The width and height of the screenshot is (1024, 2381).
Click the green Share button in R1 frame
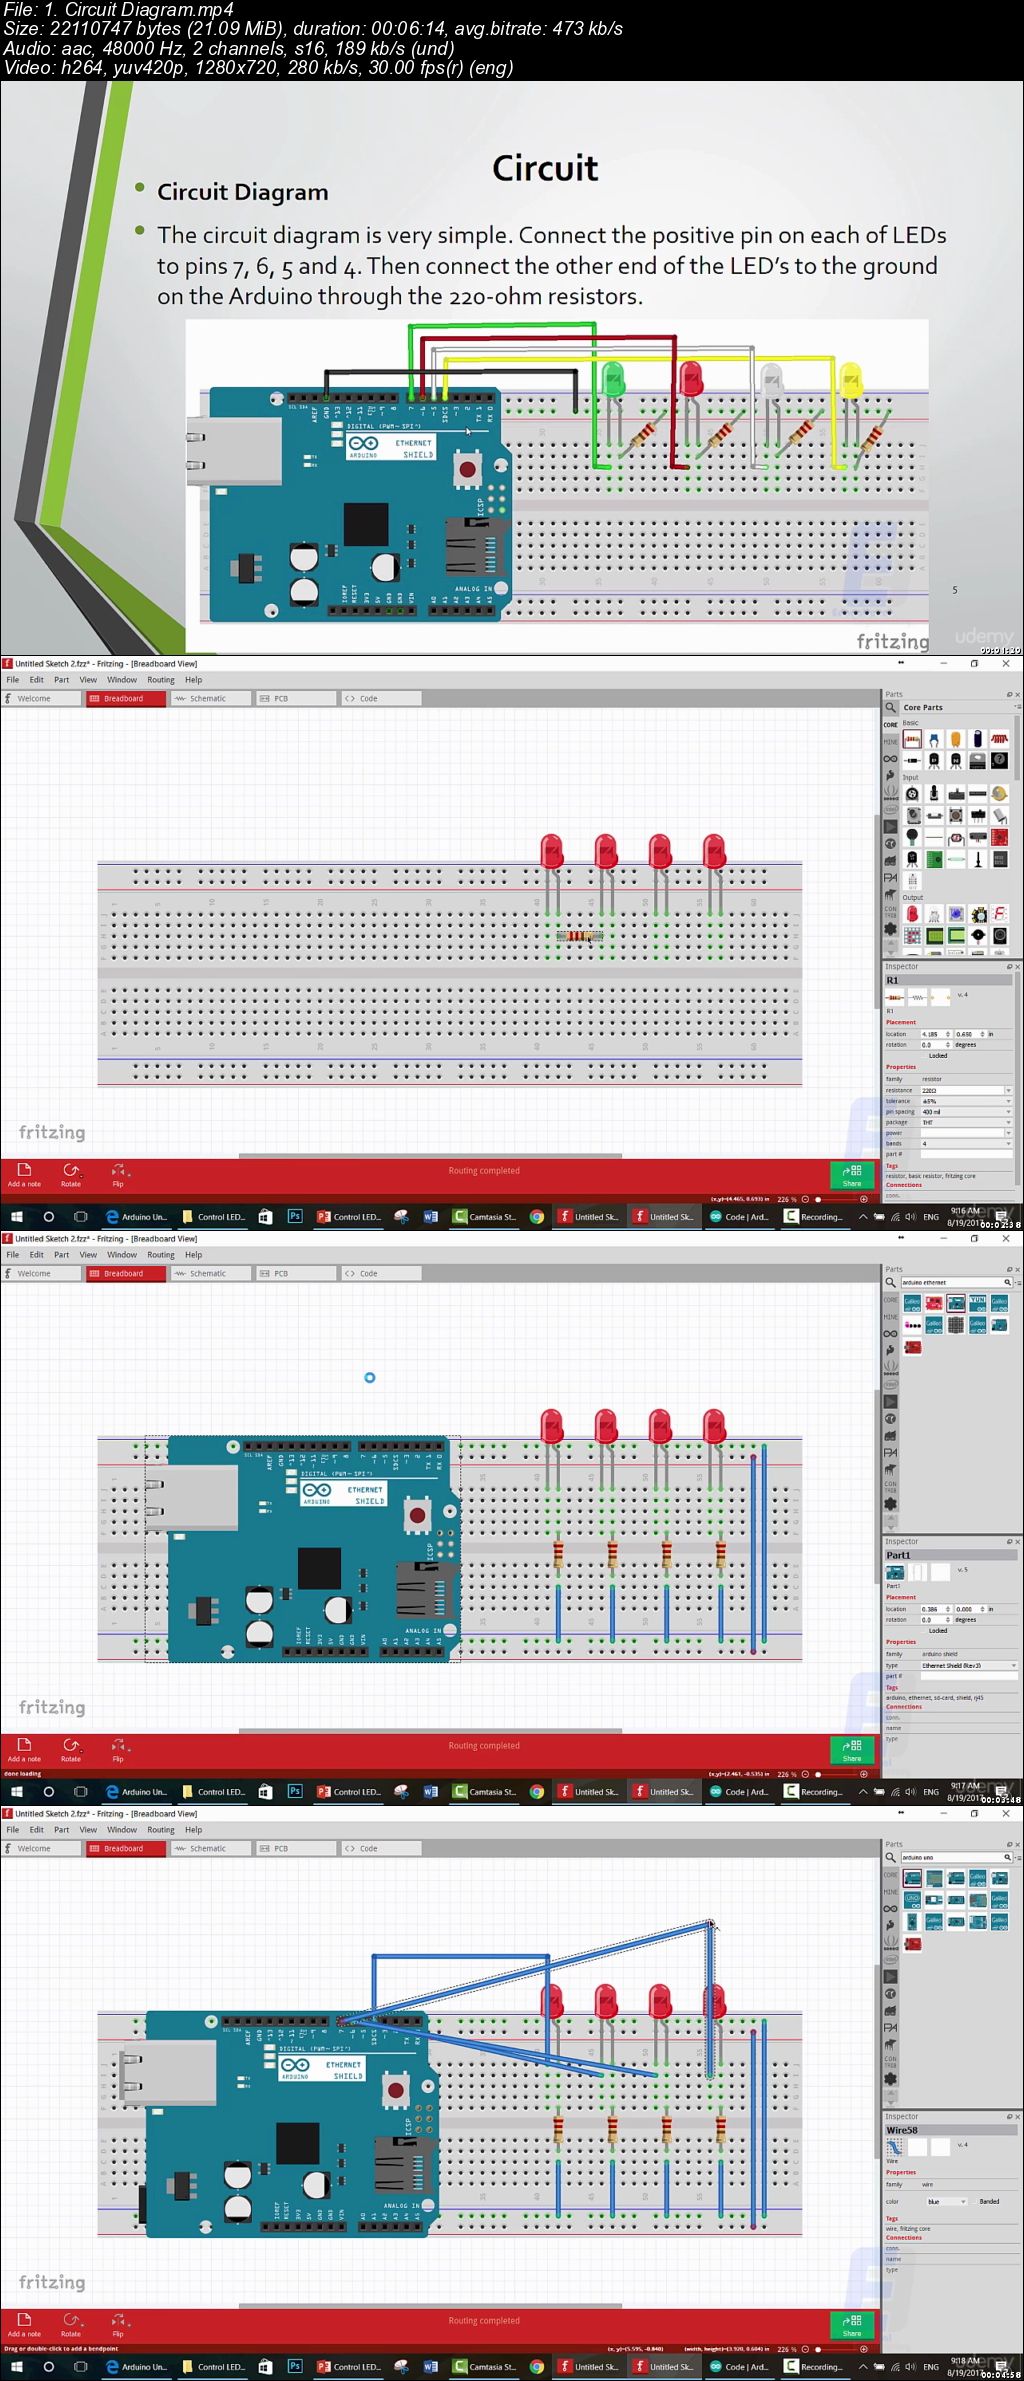(852, 1175)
